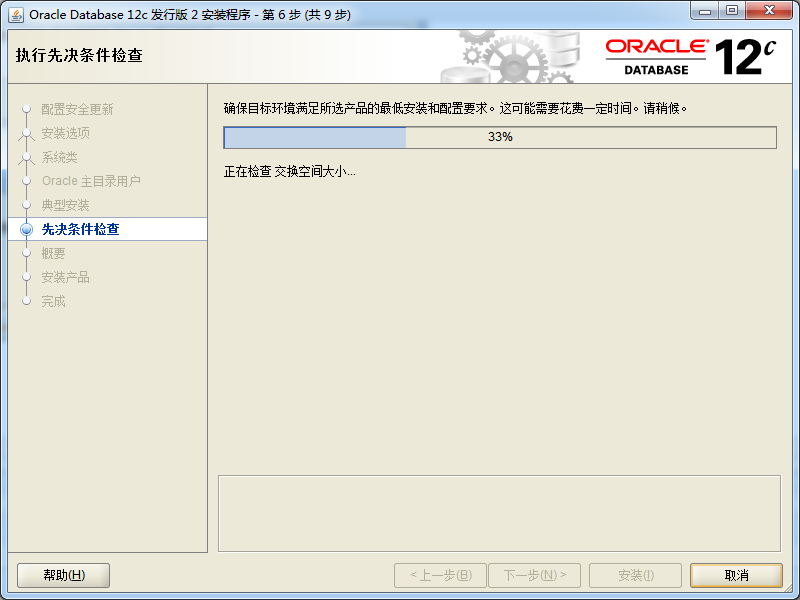Click the 执行先决条件检查 page heading
The height and width of the screenshot is (600, 800).
pos(79,55)
